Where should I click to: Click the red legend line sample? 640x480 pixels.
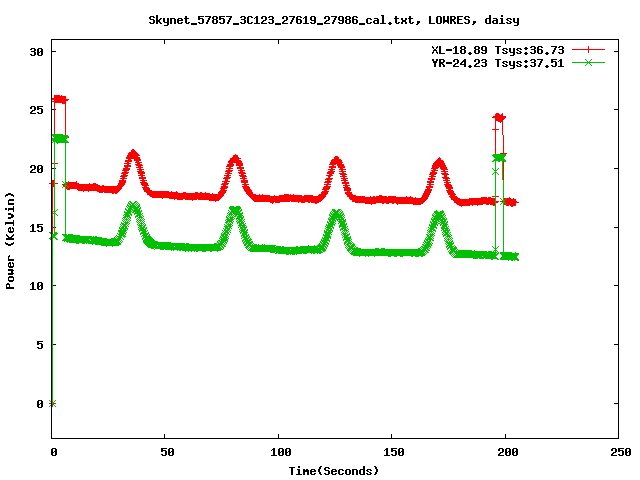pyautogui.click(x=588, y=50)
